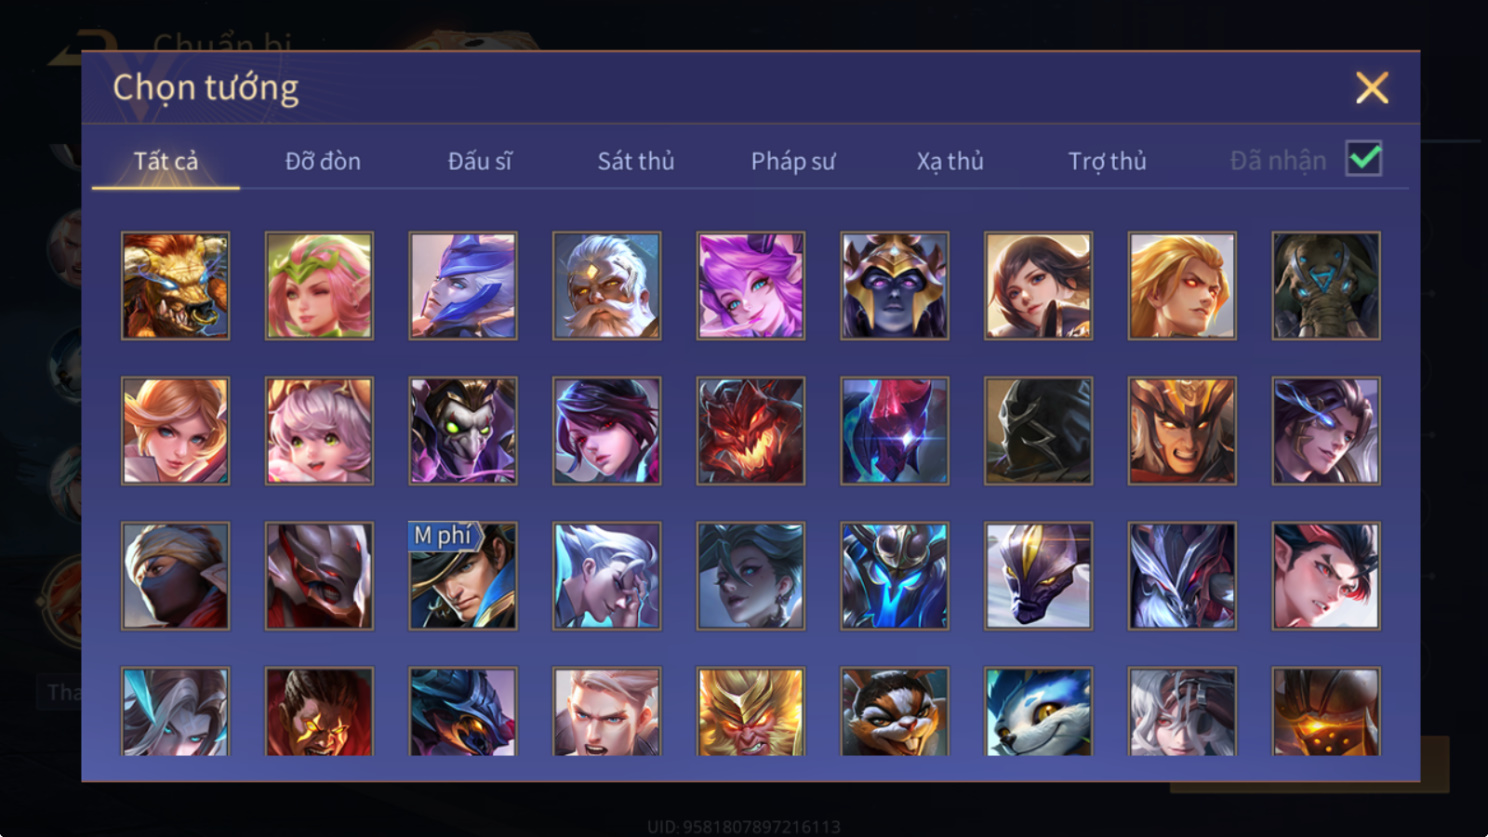Choose the masked ninja hero portrait
1488x837 pixels.
[x=175, y=576]
